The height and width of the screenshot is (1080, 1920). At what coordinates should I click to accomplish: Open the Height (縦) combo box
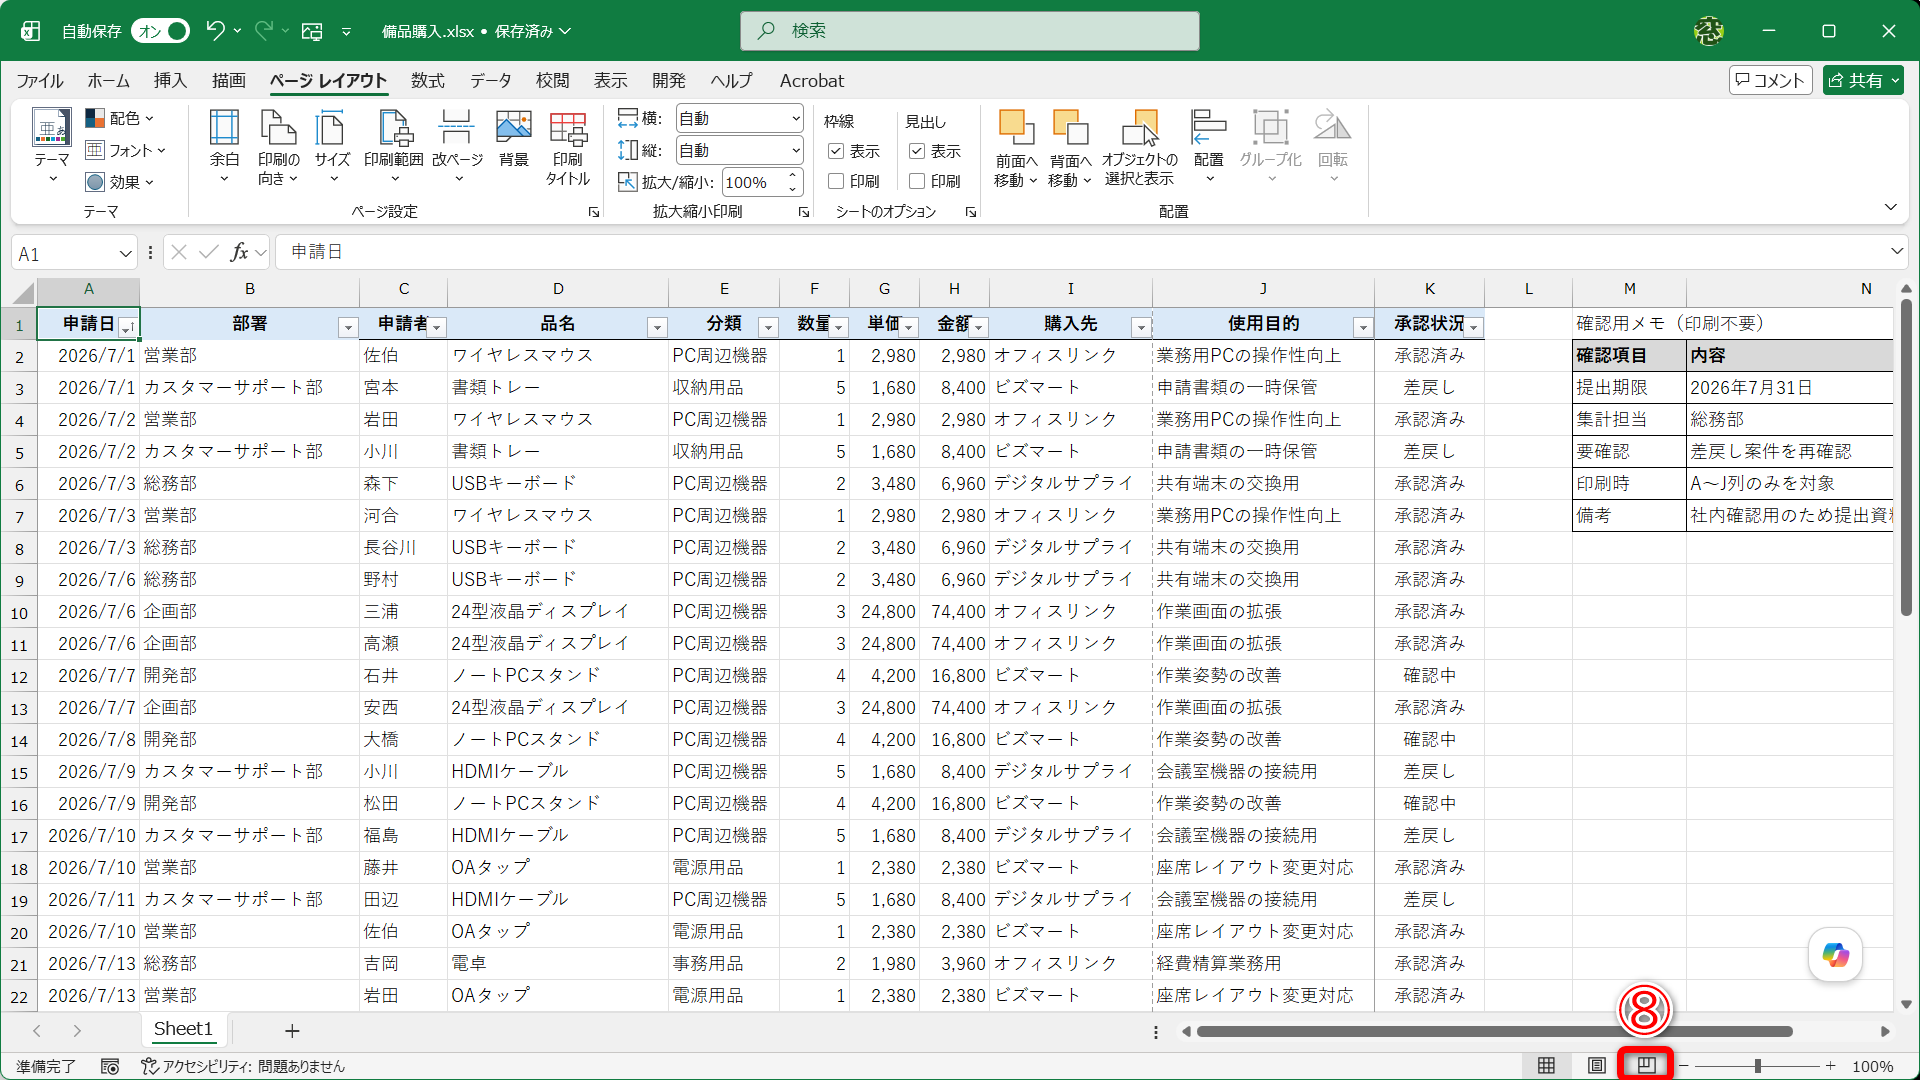pos(739,150)
